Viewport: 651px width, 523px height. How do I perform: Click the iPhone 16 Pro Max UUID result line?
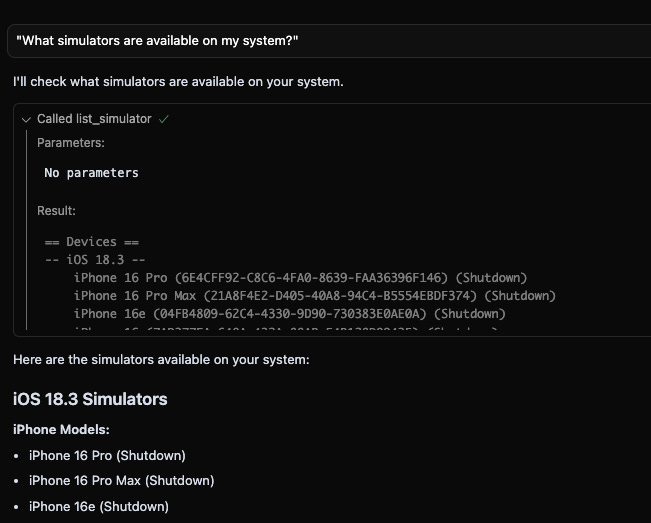click(x=315, y=296)
